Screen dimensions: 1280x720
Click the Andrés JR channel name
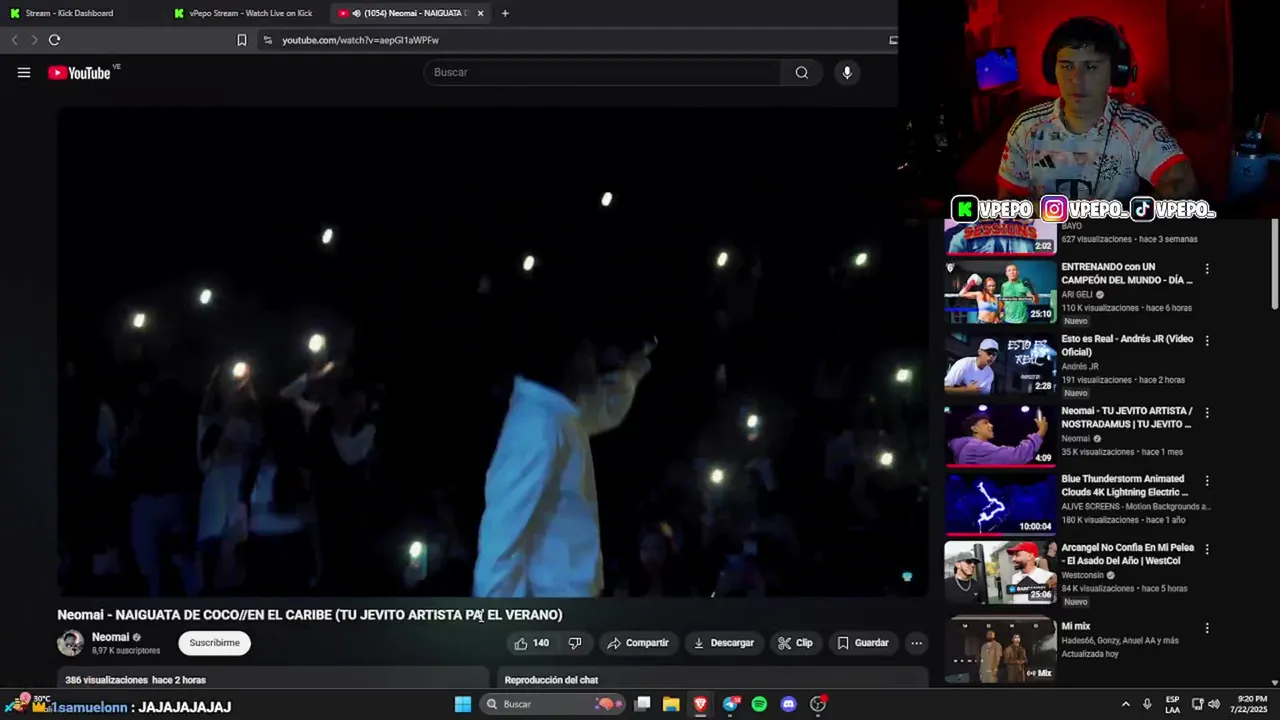1080,366
